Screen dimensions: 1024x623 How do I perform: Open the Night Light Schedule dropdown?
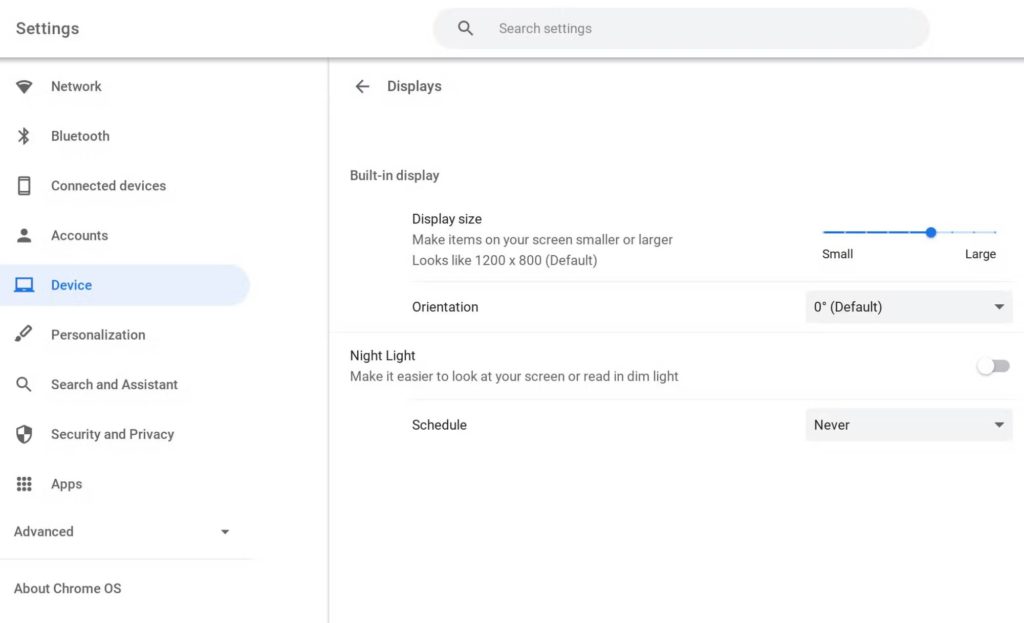[x=908, y=425]
